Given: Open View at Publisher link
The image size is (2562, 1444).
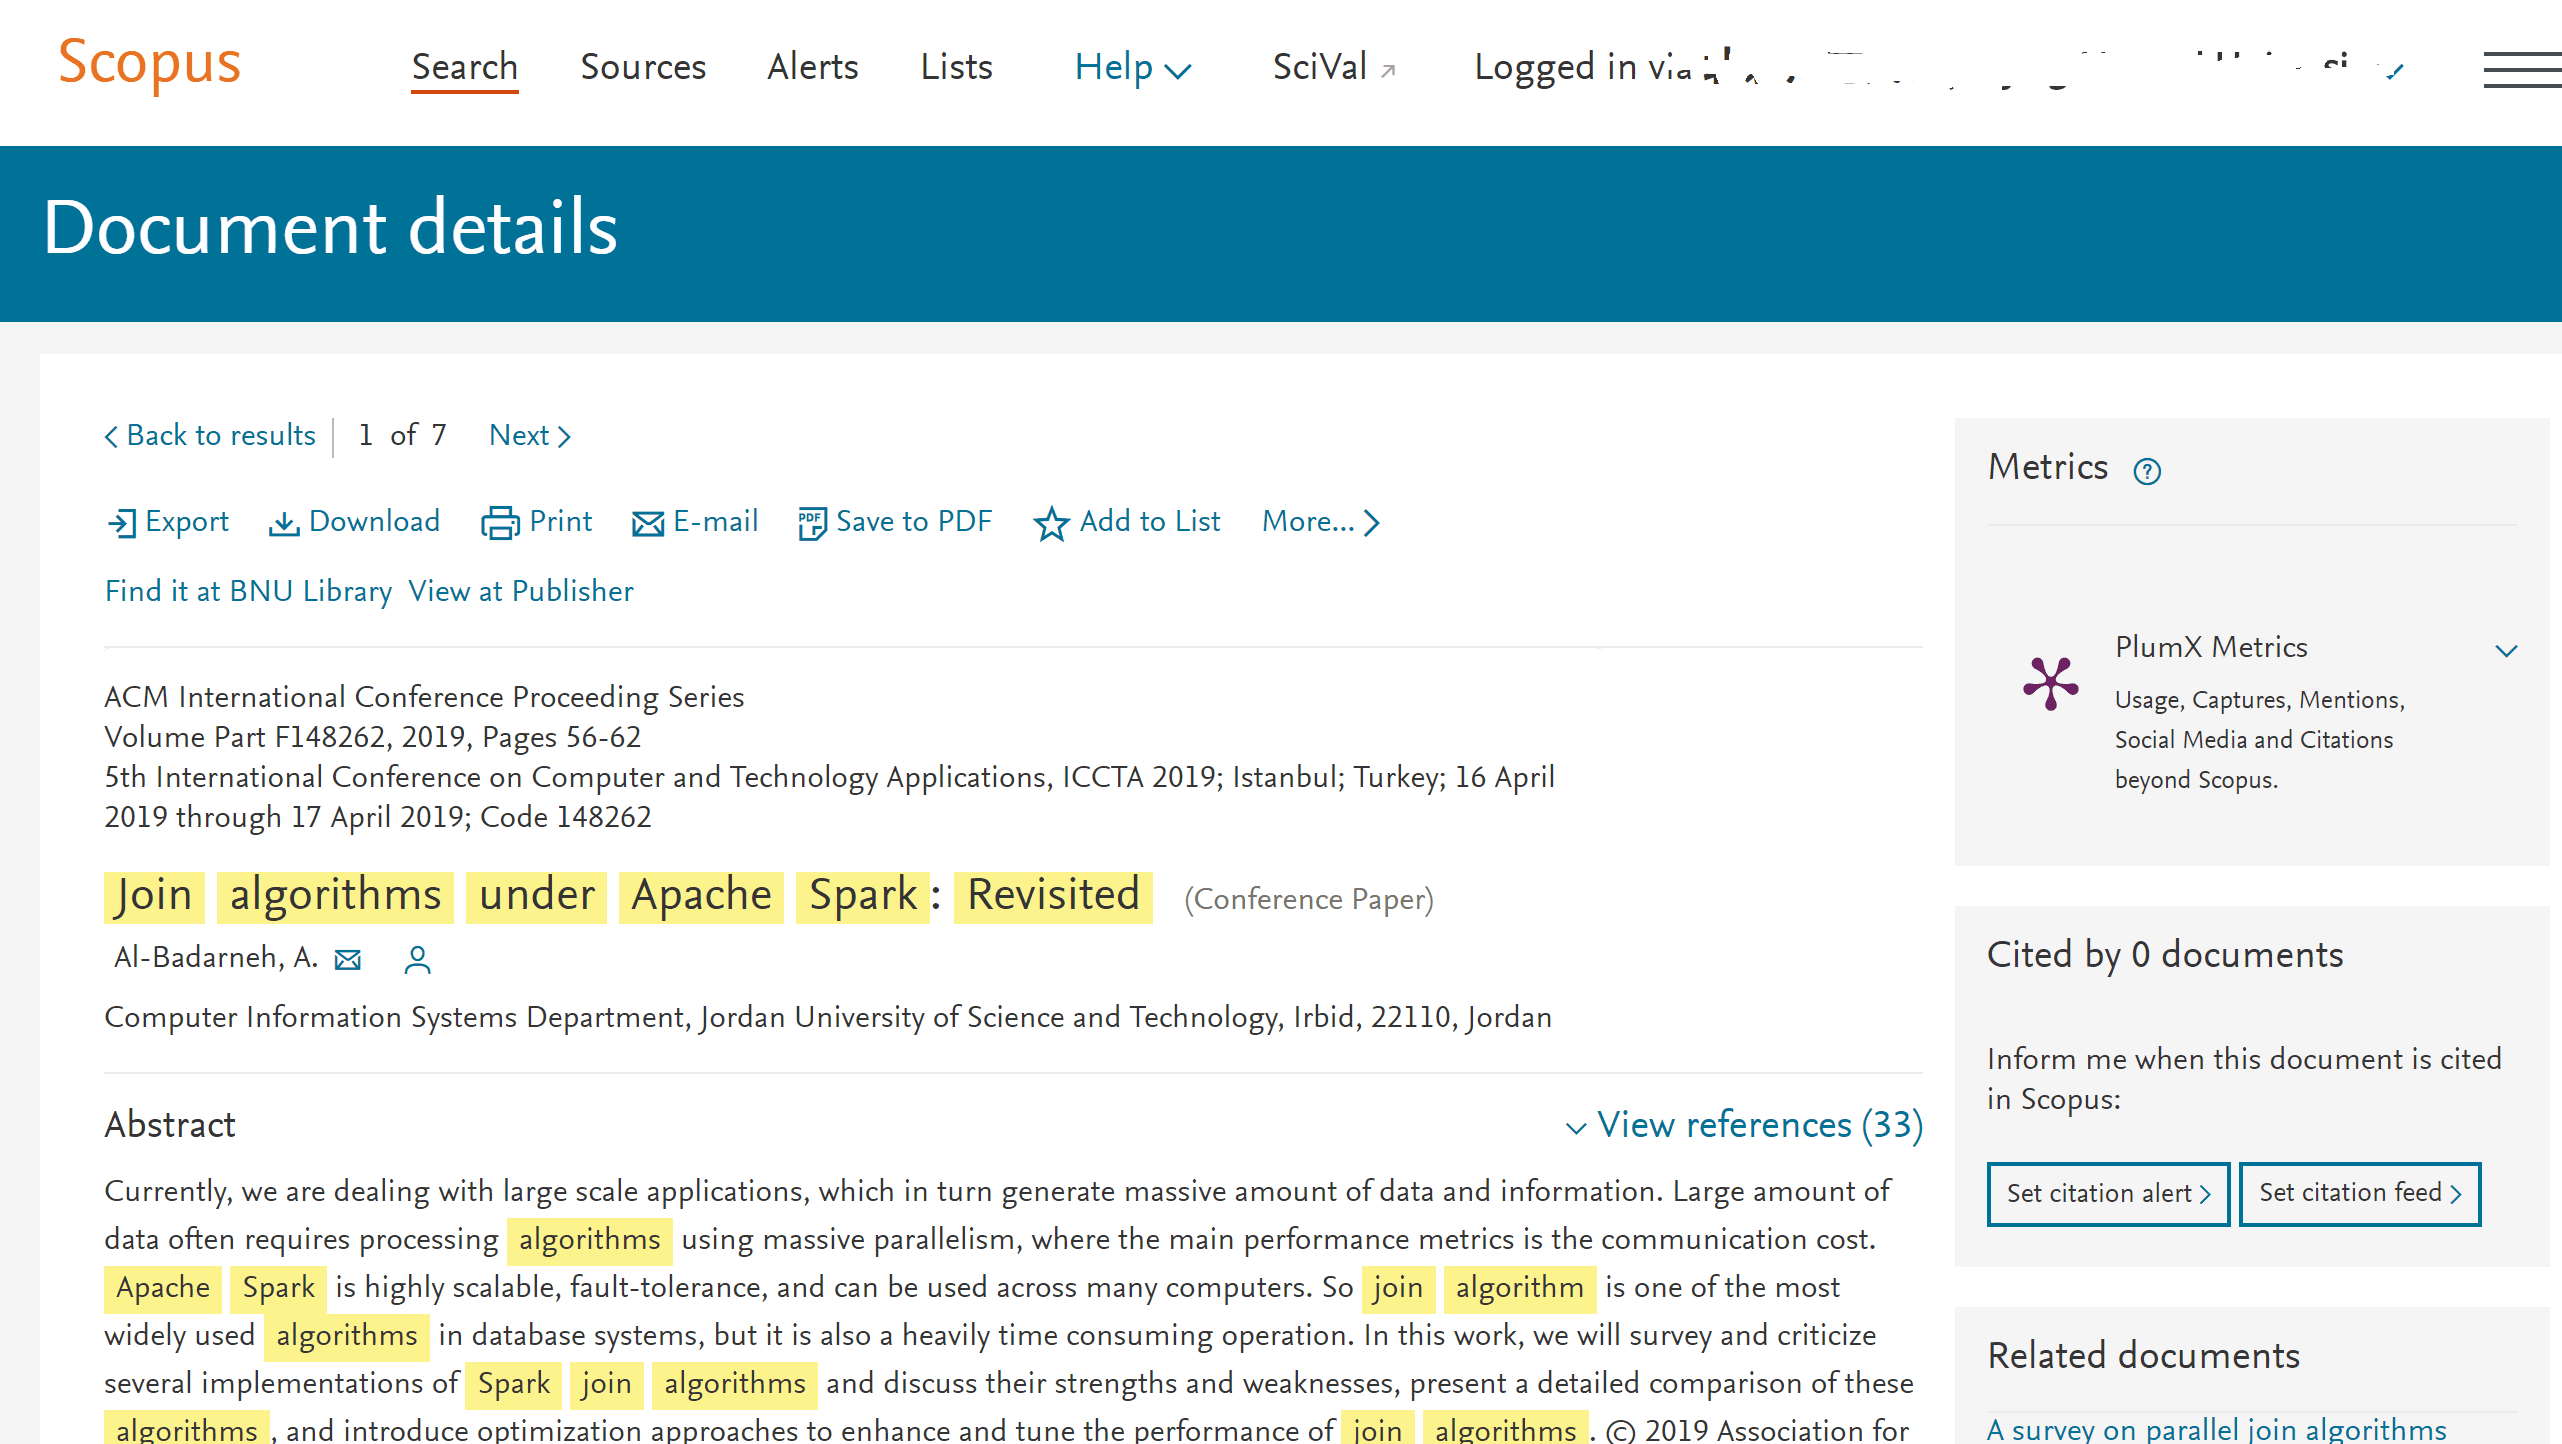Looking at the screenshot, I should [x=520, y=591].
